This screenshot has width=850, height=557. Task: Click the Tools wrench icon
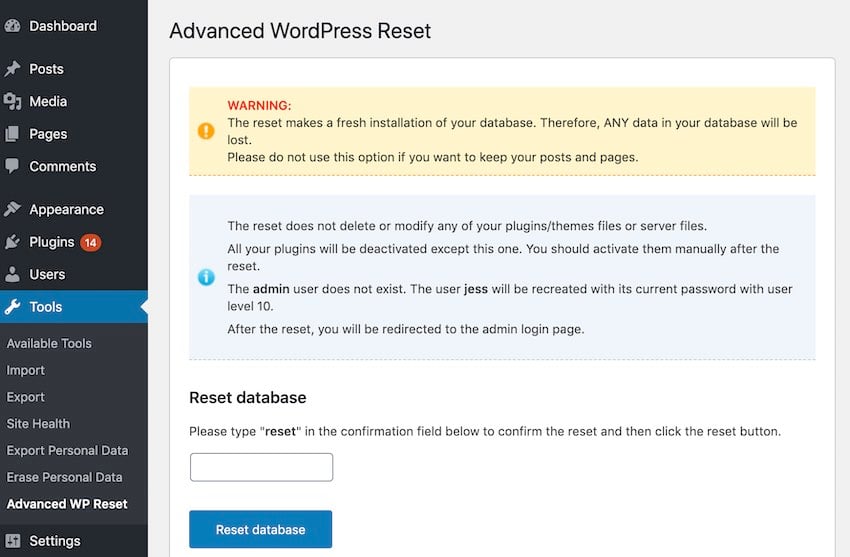12,307
